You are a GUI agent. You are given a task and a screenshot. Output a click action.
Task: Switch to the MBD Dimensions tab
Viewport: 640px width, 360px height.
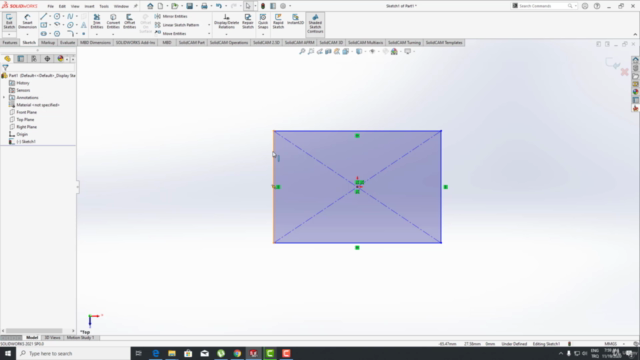[95, 42]
